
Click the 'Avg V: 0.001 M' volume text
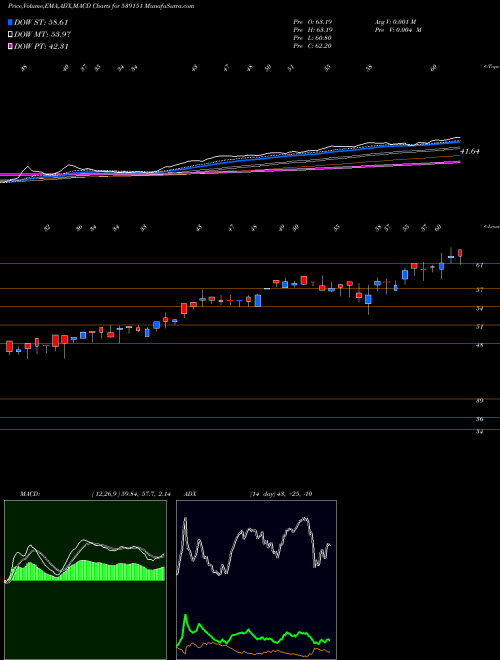[x=395, y=22]
